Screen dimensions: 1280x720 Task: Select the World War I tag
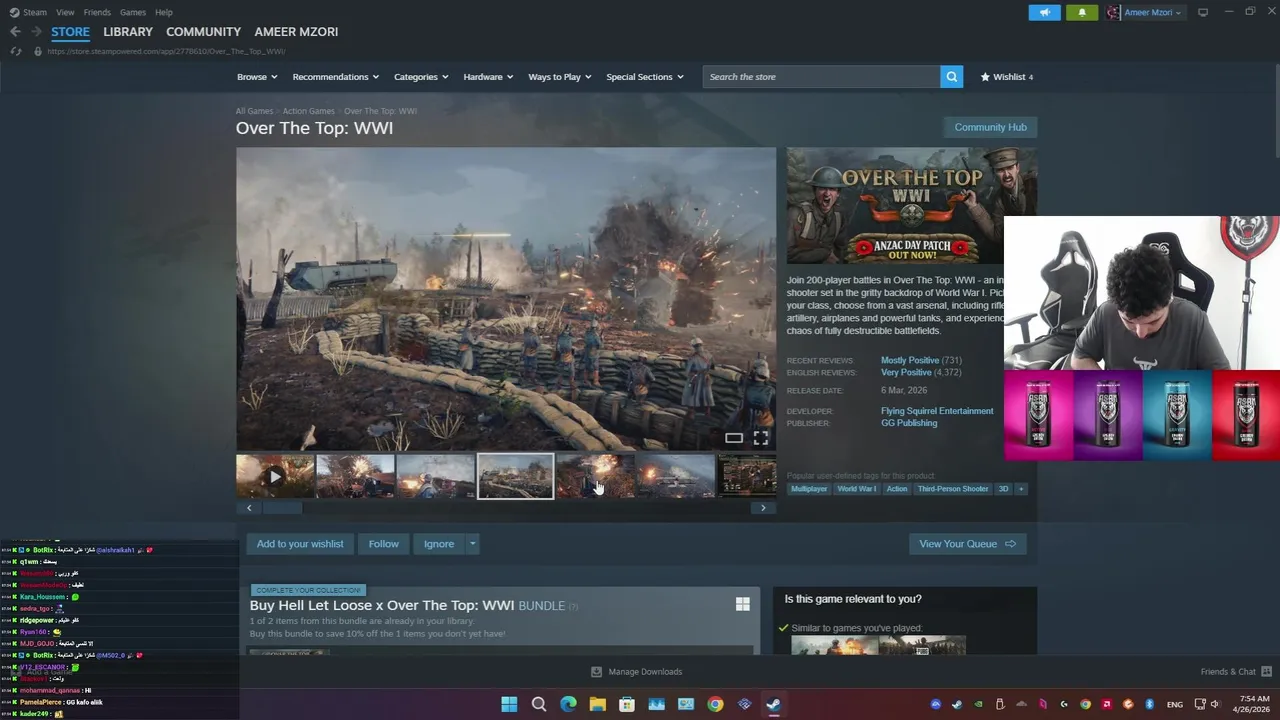click(x=856, y=489)
